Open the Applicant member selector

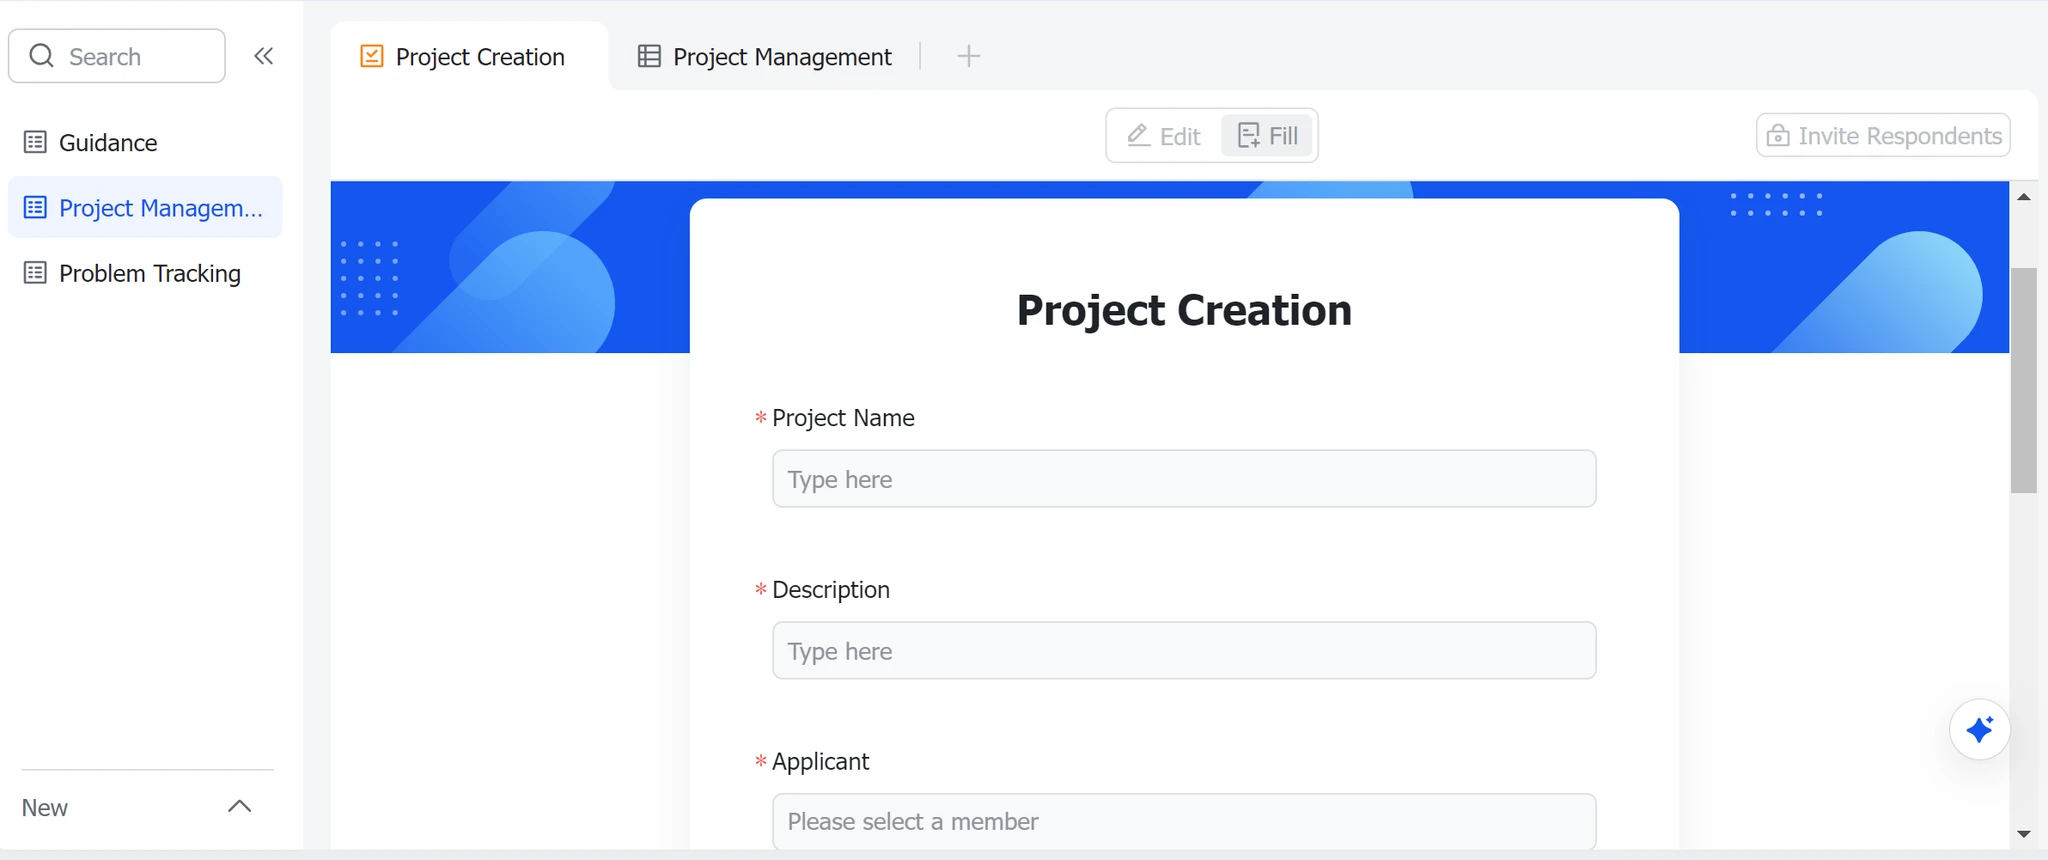point(1184,821)
